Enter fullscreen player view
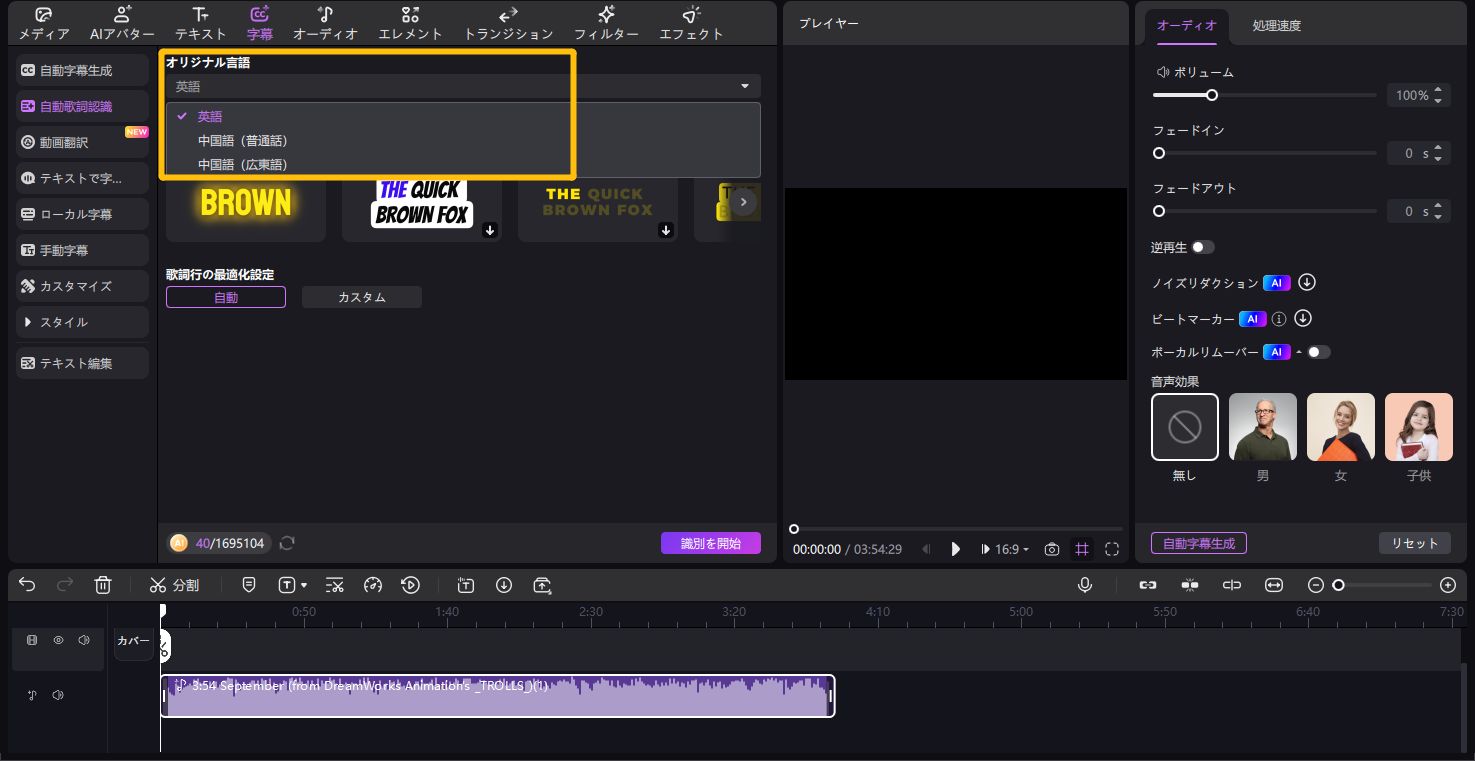 click(x=1112, y=549)
